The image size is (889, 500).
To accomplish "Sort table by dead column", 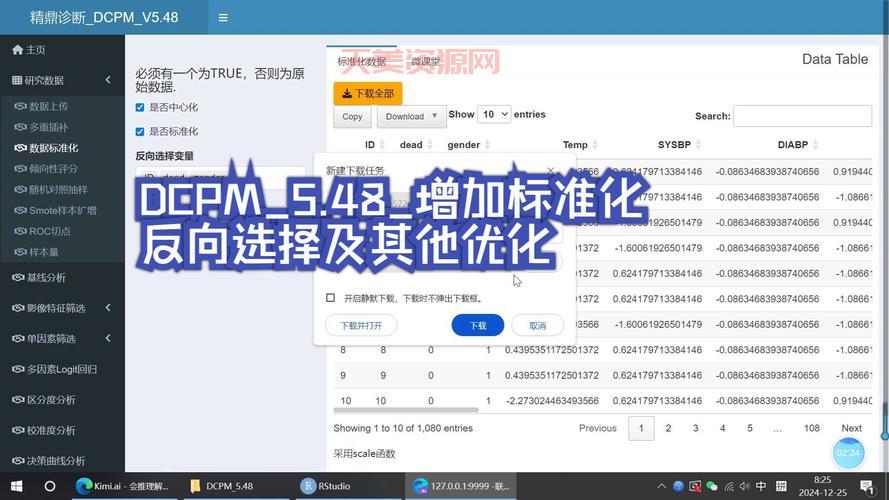I will (x=416, y=145).
